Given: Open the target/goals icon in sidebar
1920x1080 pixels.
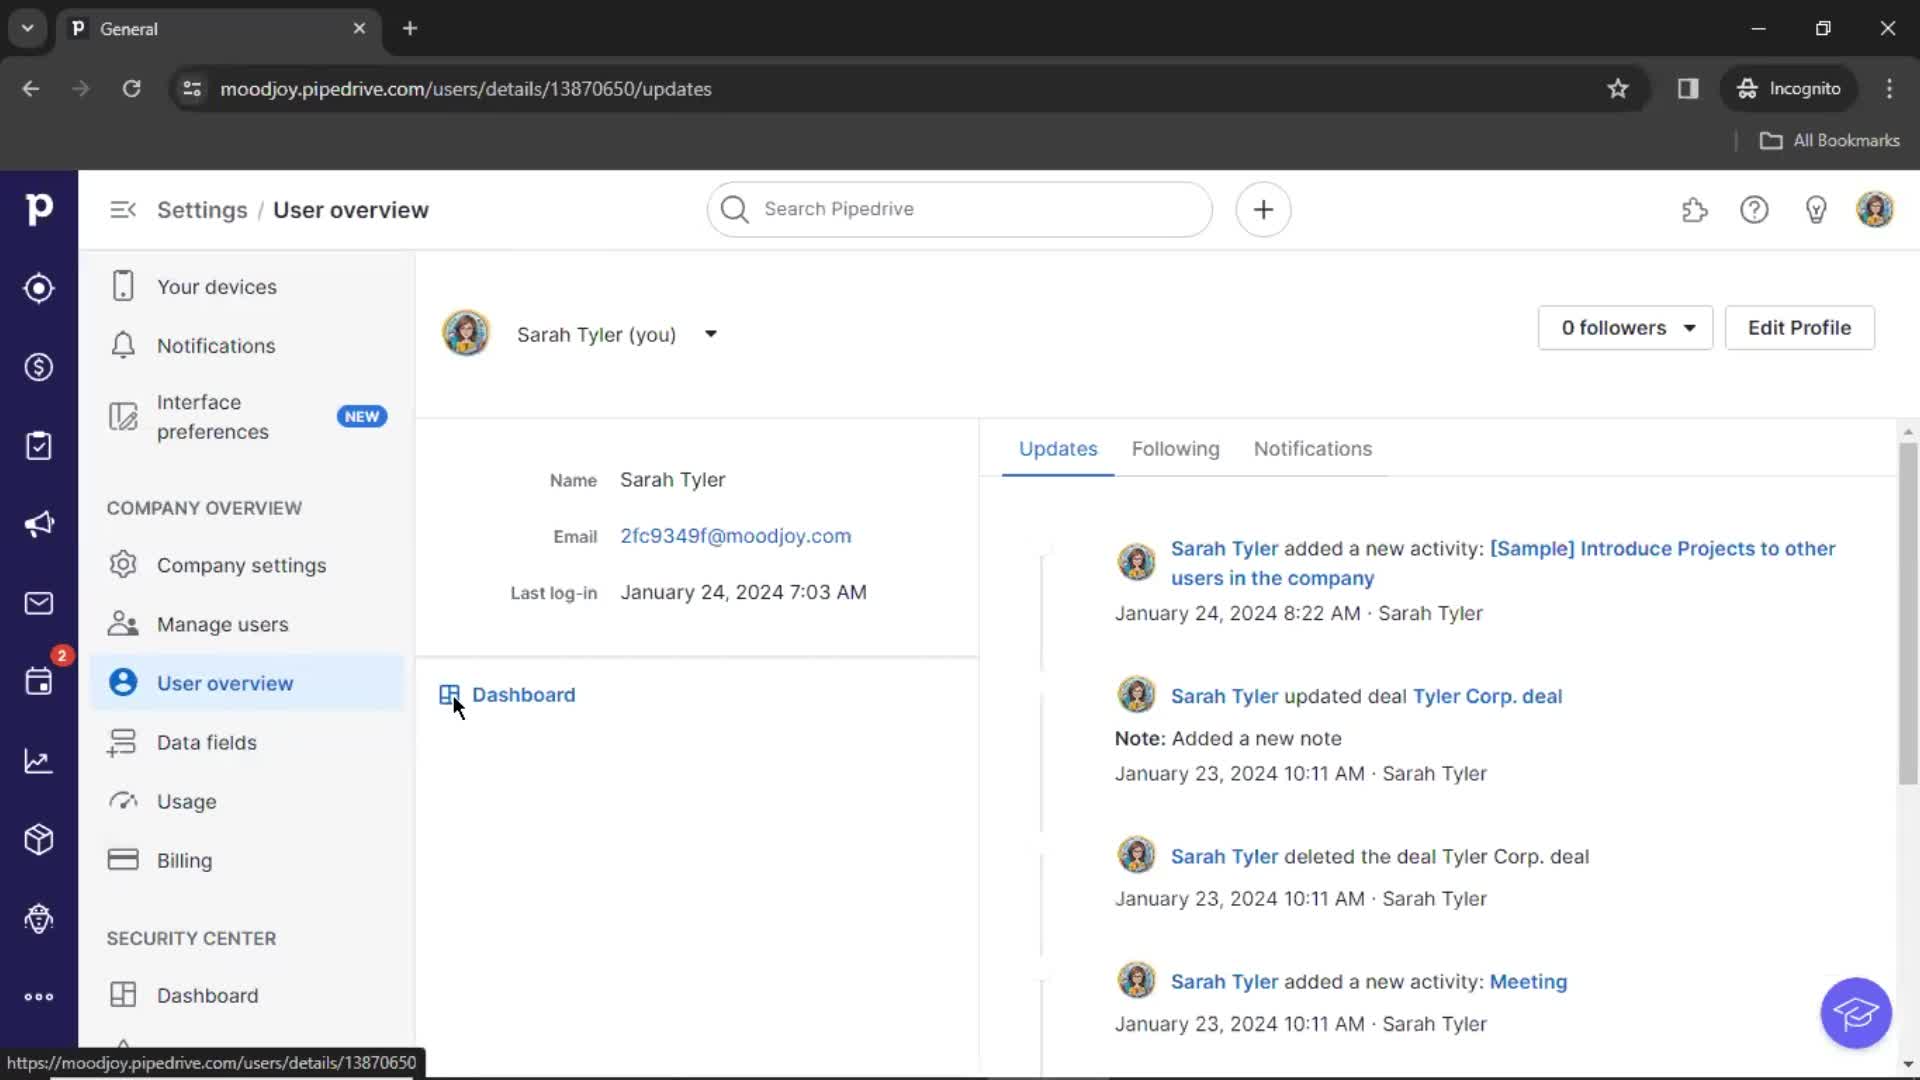Looking at the screenshot, I should point(40,287).
